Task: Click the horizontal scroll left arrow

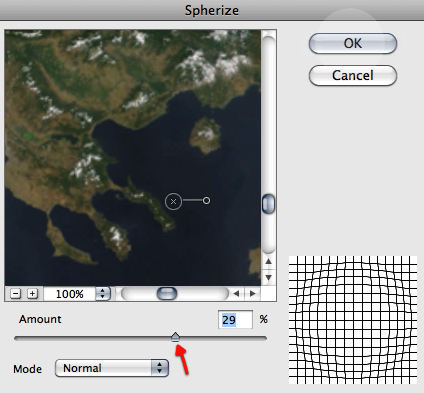Action: point(236,294)
